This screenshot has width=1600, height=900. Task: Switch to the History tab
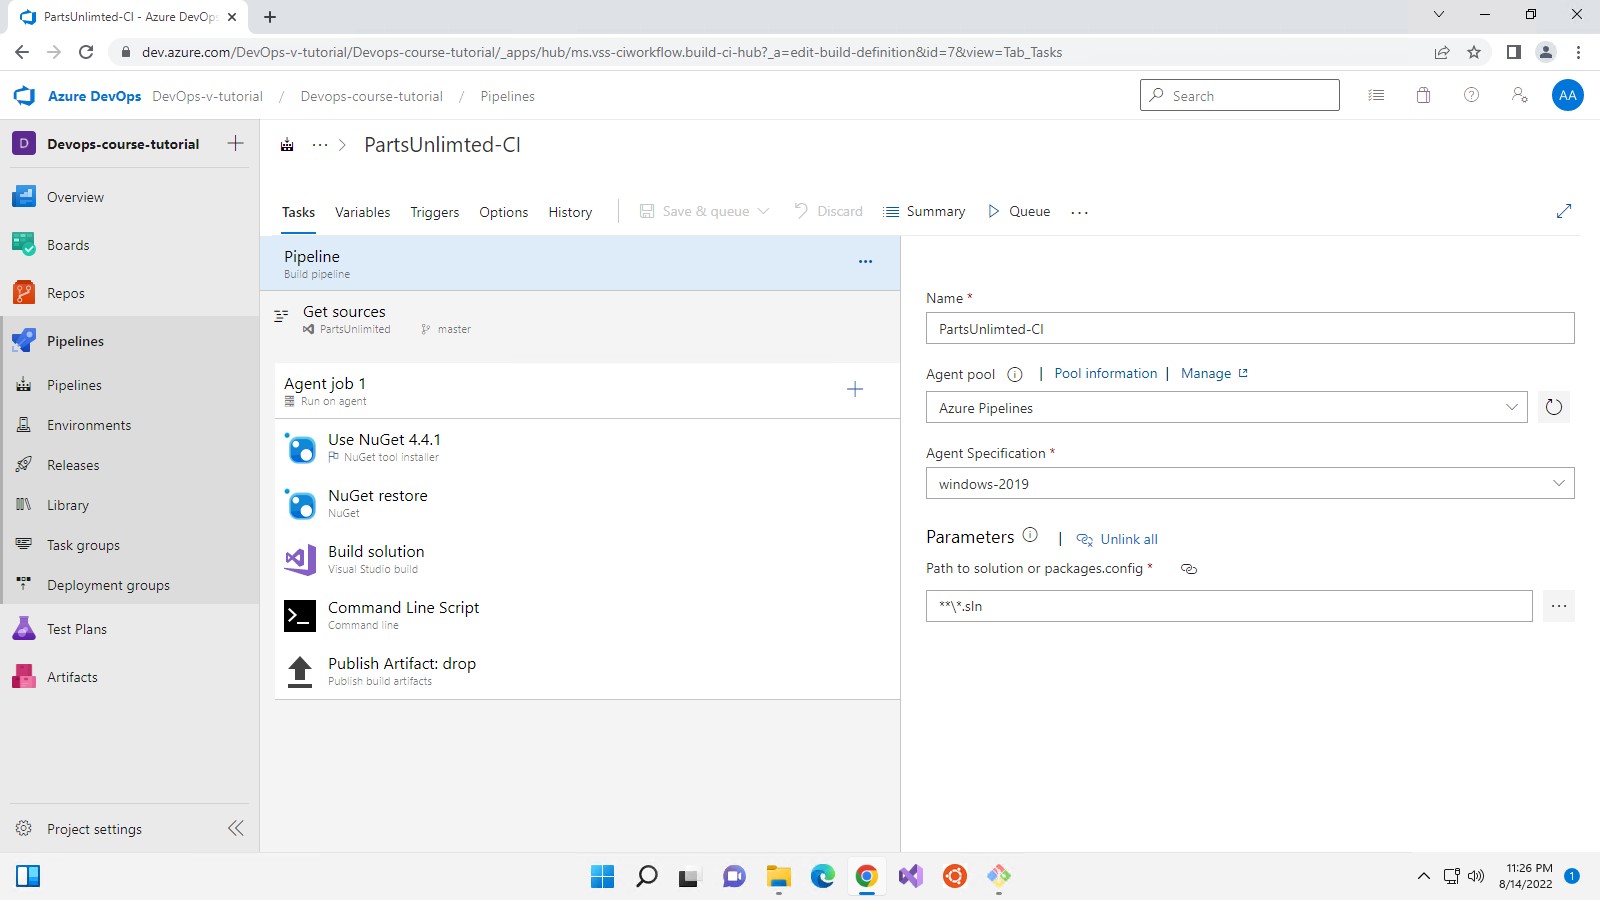pos(570,212)
